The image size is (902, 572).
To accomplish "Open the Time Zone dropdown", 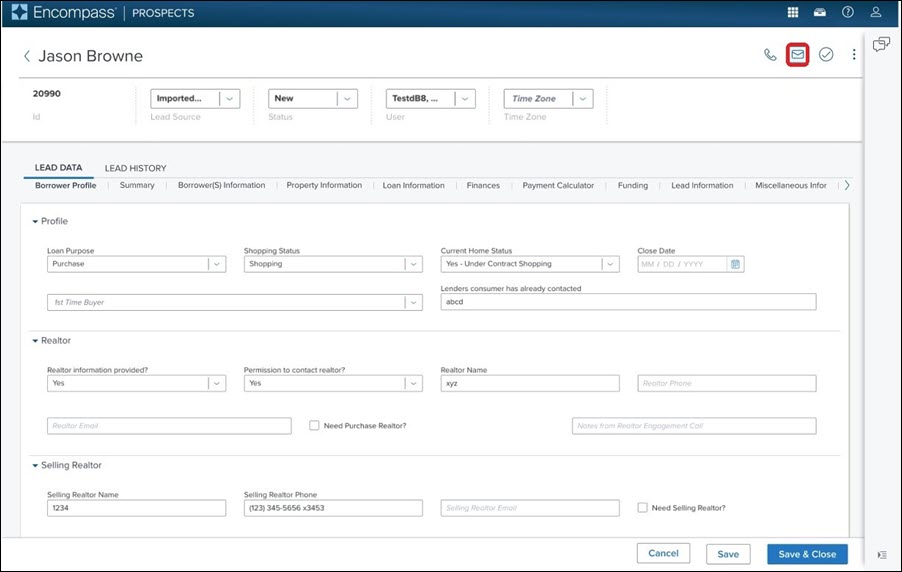I will click(548, 98).
